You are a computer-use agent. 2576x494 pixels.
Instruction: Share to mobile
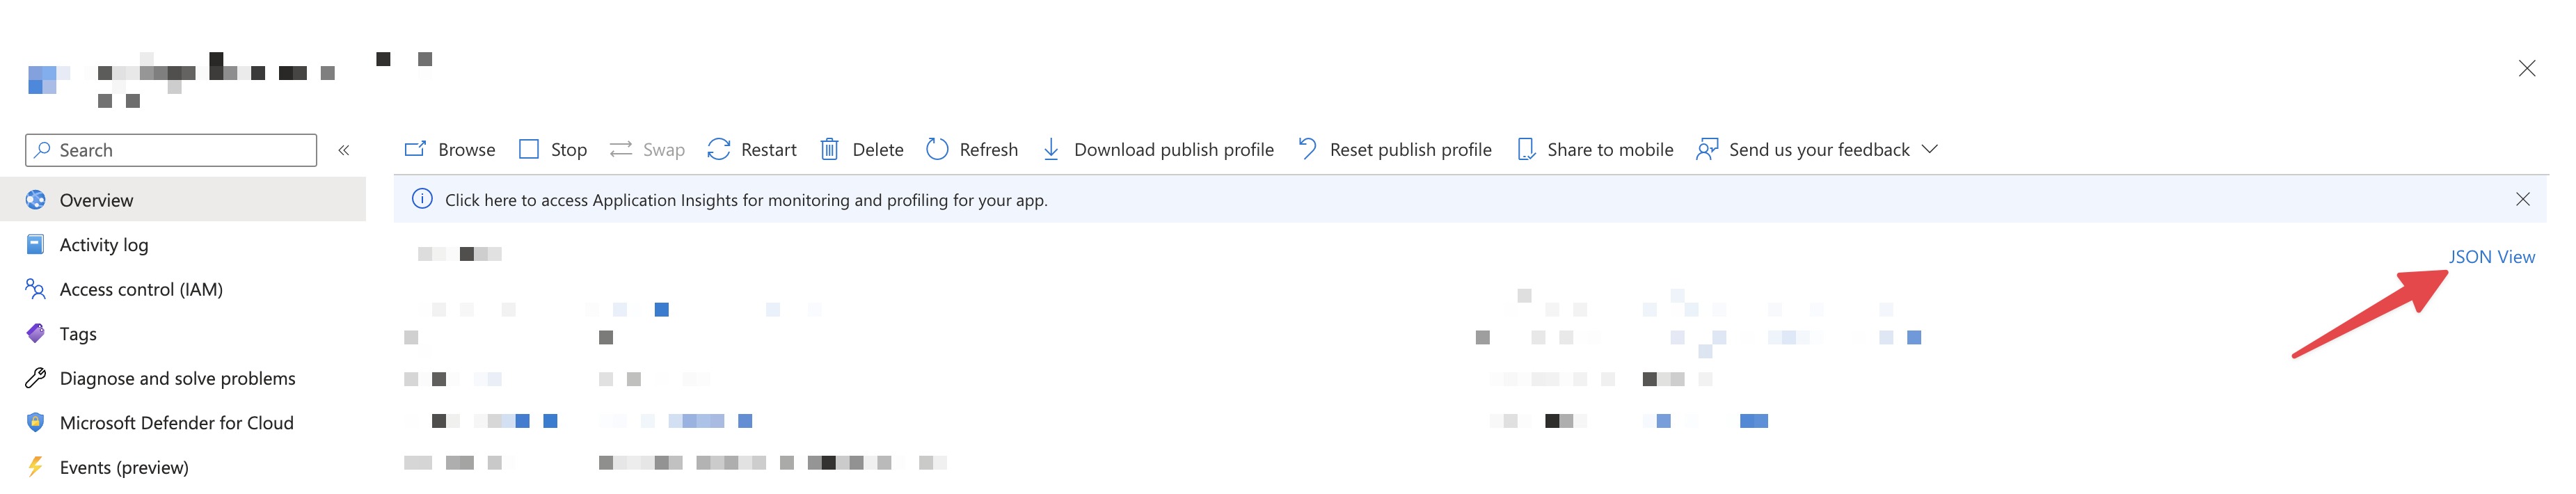point(1595,149)
